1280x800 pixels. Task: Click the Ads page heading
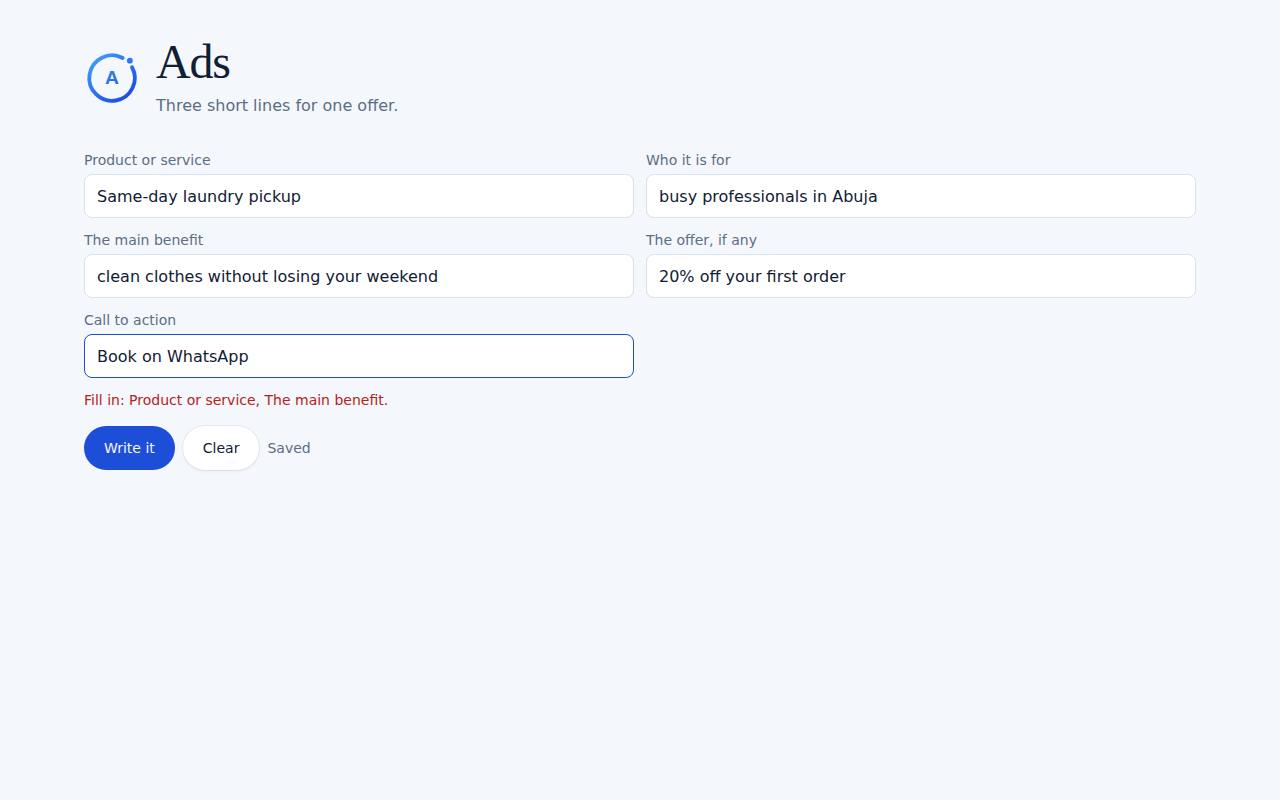click(193, 62)
